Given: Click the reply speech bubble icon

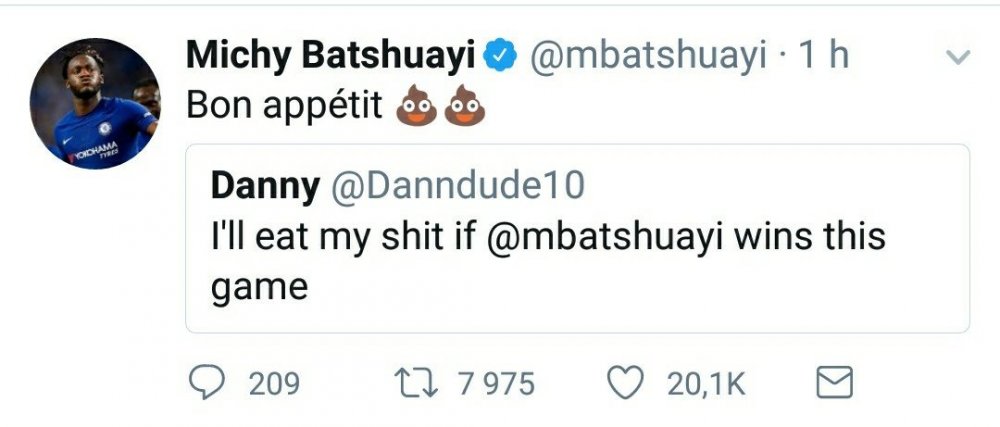Looking at the screenshot, I should [207, 384].
